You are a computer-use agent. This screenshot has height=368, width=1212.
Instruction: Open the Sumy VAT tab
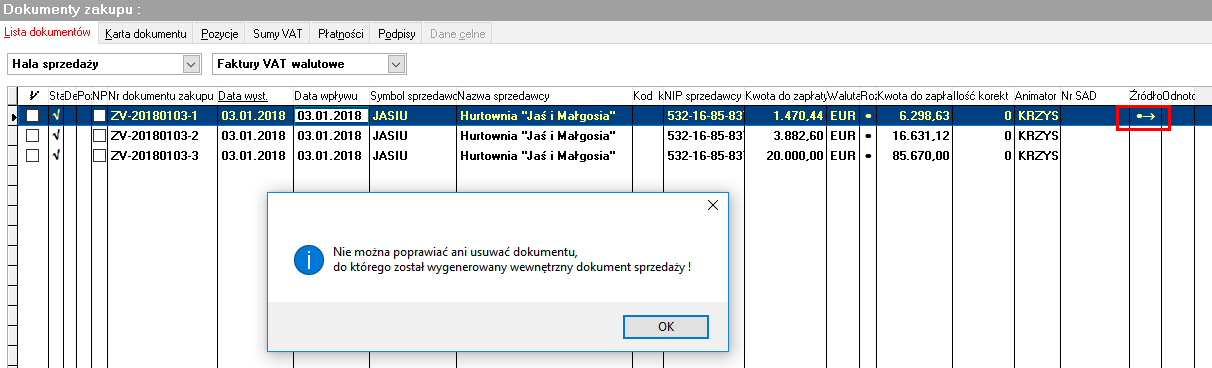(x=278, y=33)
